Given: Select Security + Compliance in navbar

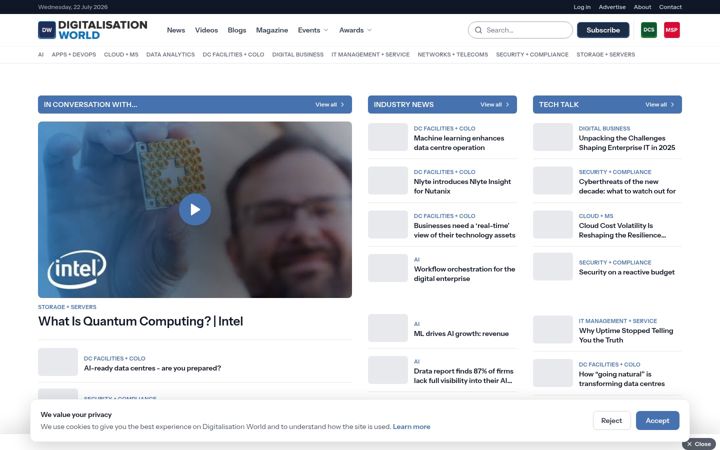Looking at the screenshot, I should 532,54.
